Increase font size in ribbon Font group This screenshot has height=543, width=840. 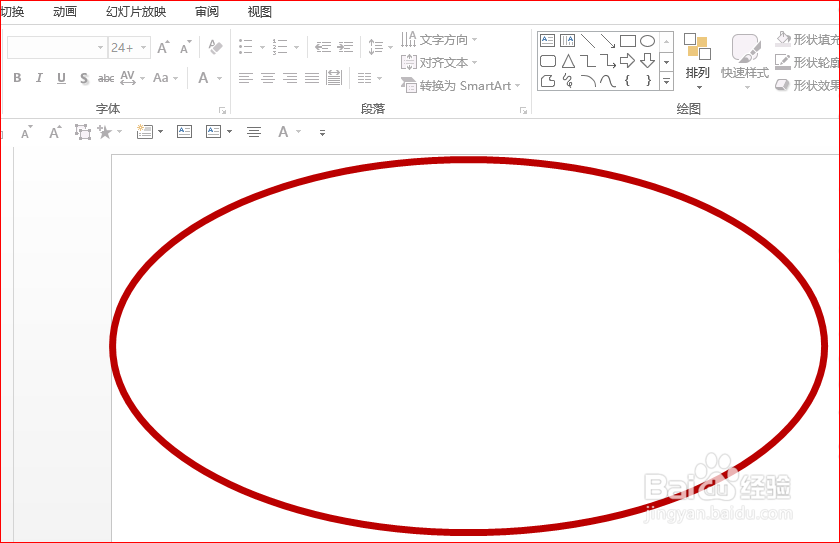coord(163,48)
